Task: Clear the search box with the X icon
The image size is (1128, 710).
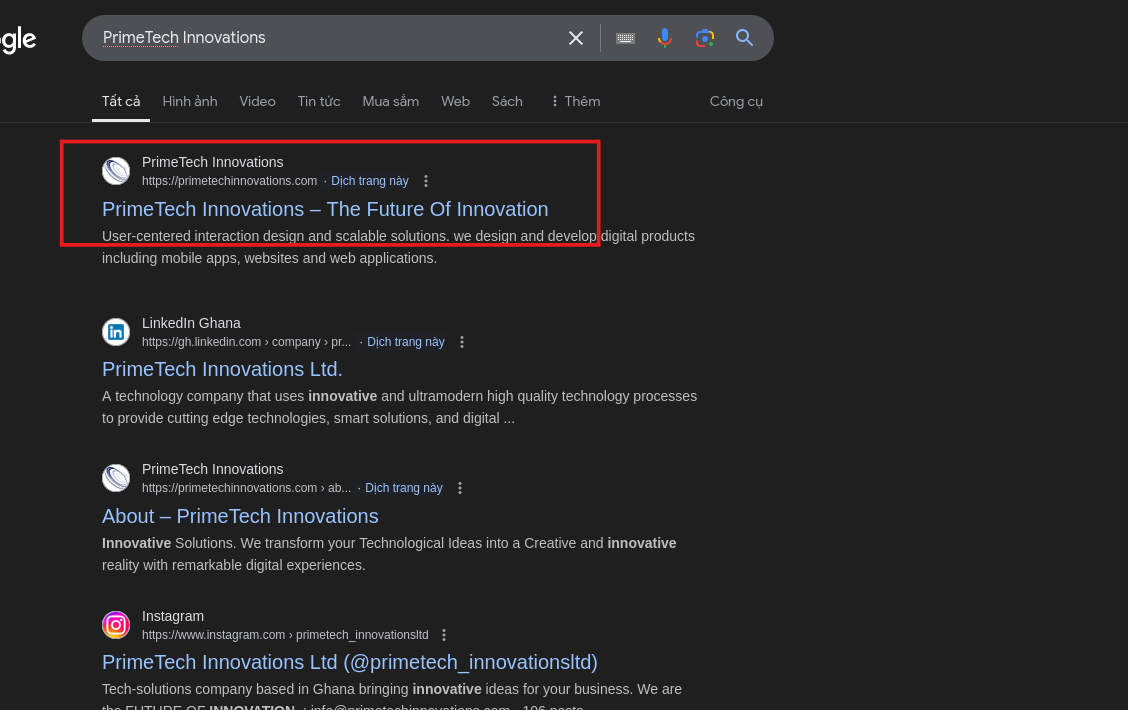Action: [x=576, y=38]
